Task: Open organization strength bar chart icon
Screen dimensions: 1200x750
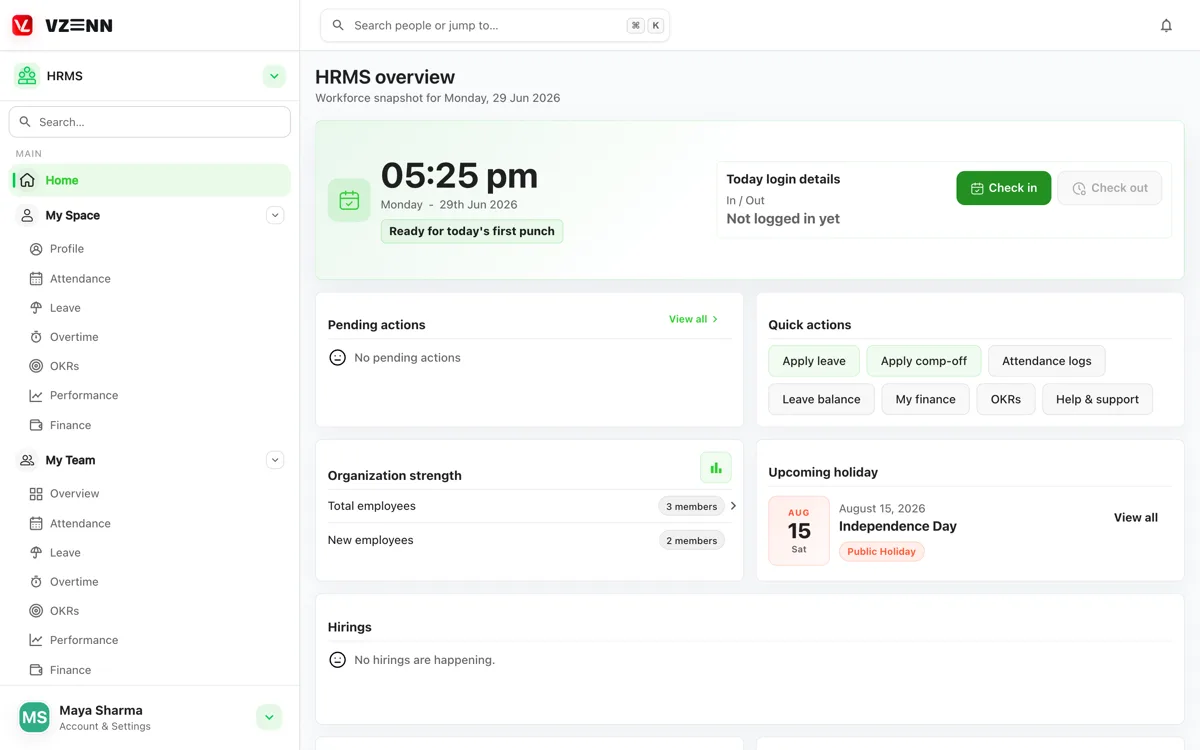Action: pos(716,467)
